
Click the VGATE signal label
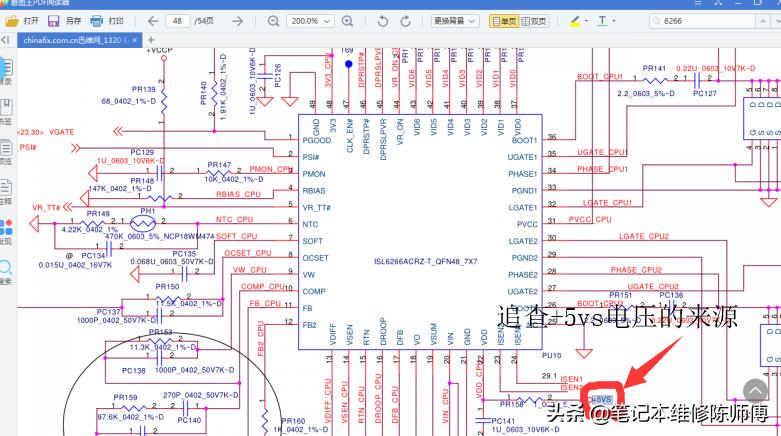[62, 132]
